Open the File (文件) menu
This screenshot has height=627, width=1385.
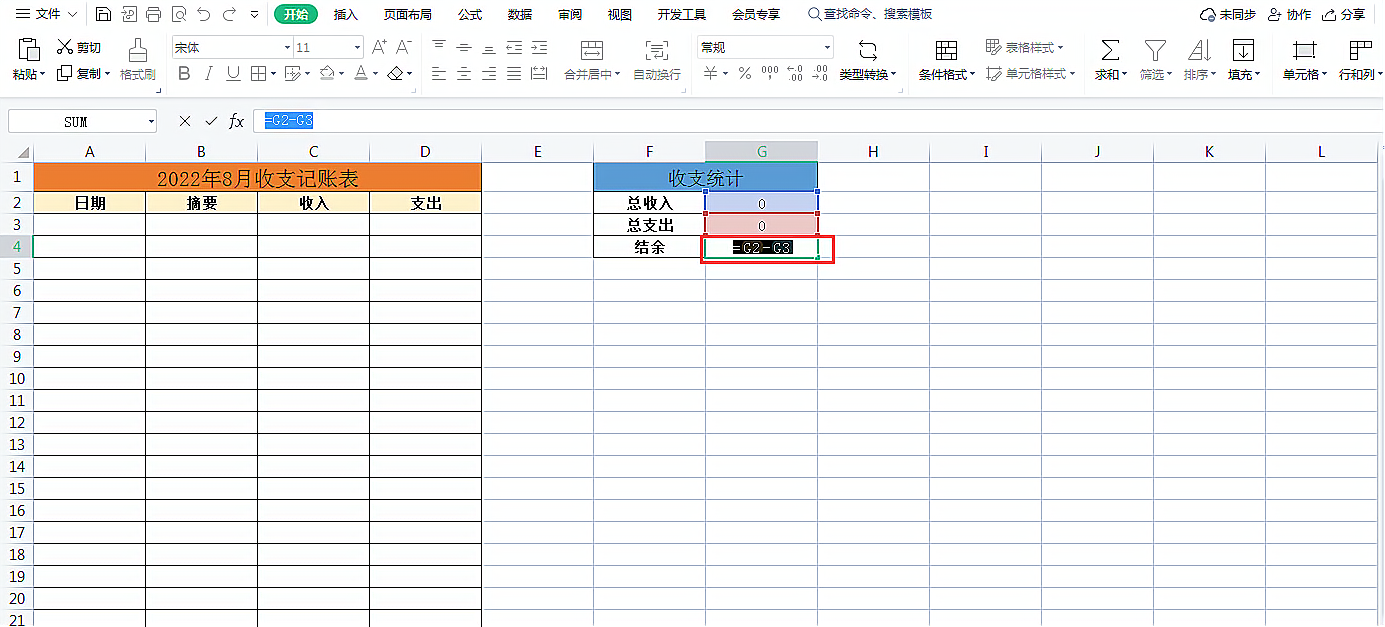(46, 14)
